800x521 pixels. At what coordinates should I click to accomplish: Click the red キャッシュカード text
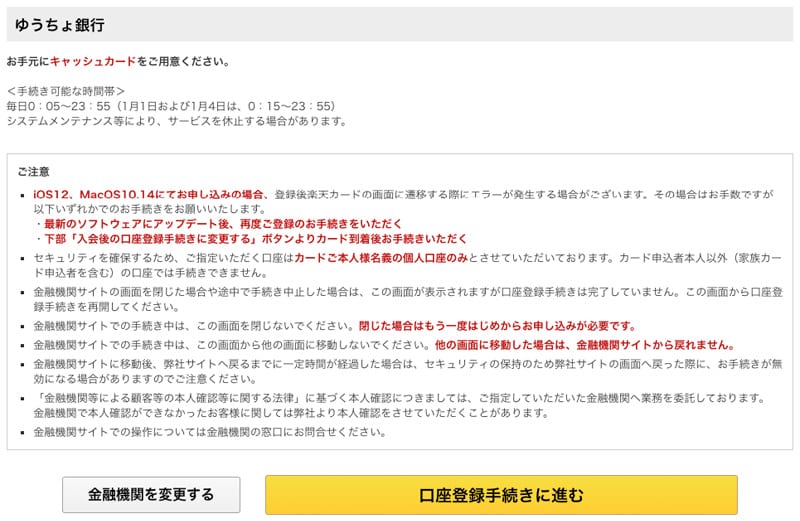[x=93, y=61]
